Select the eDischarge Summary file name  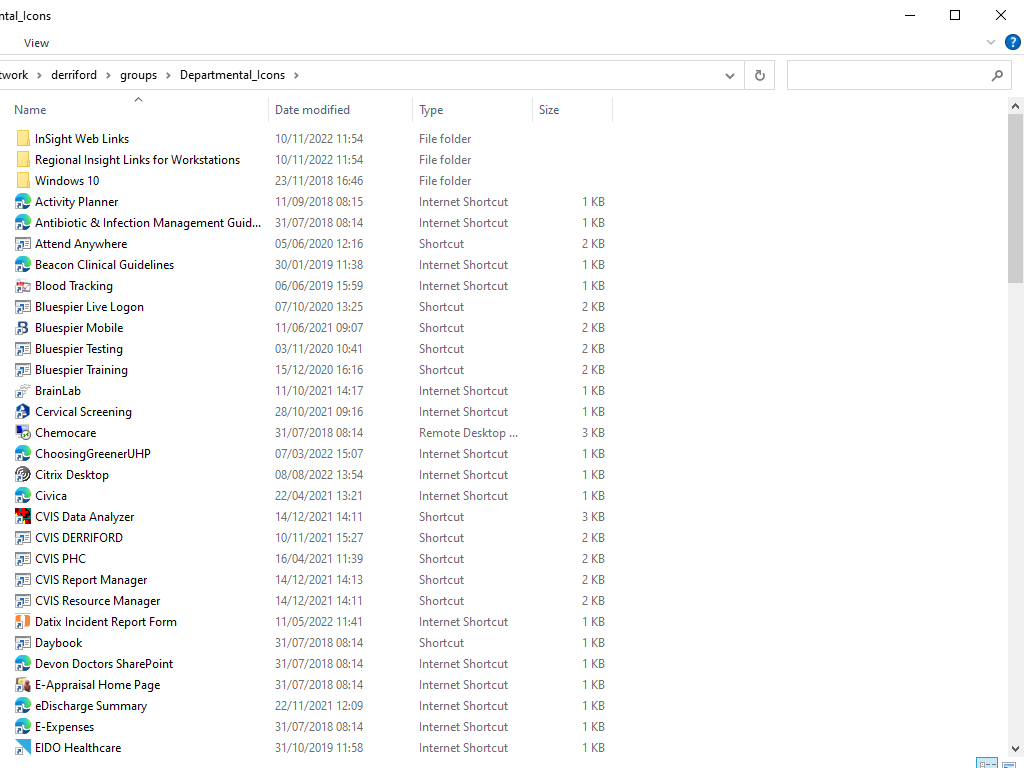91,706
